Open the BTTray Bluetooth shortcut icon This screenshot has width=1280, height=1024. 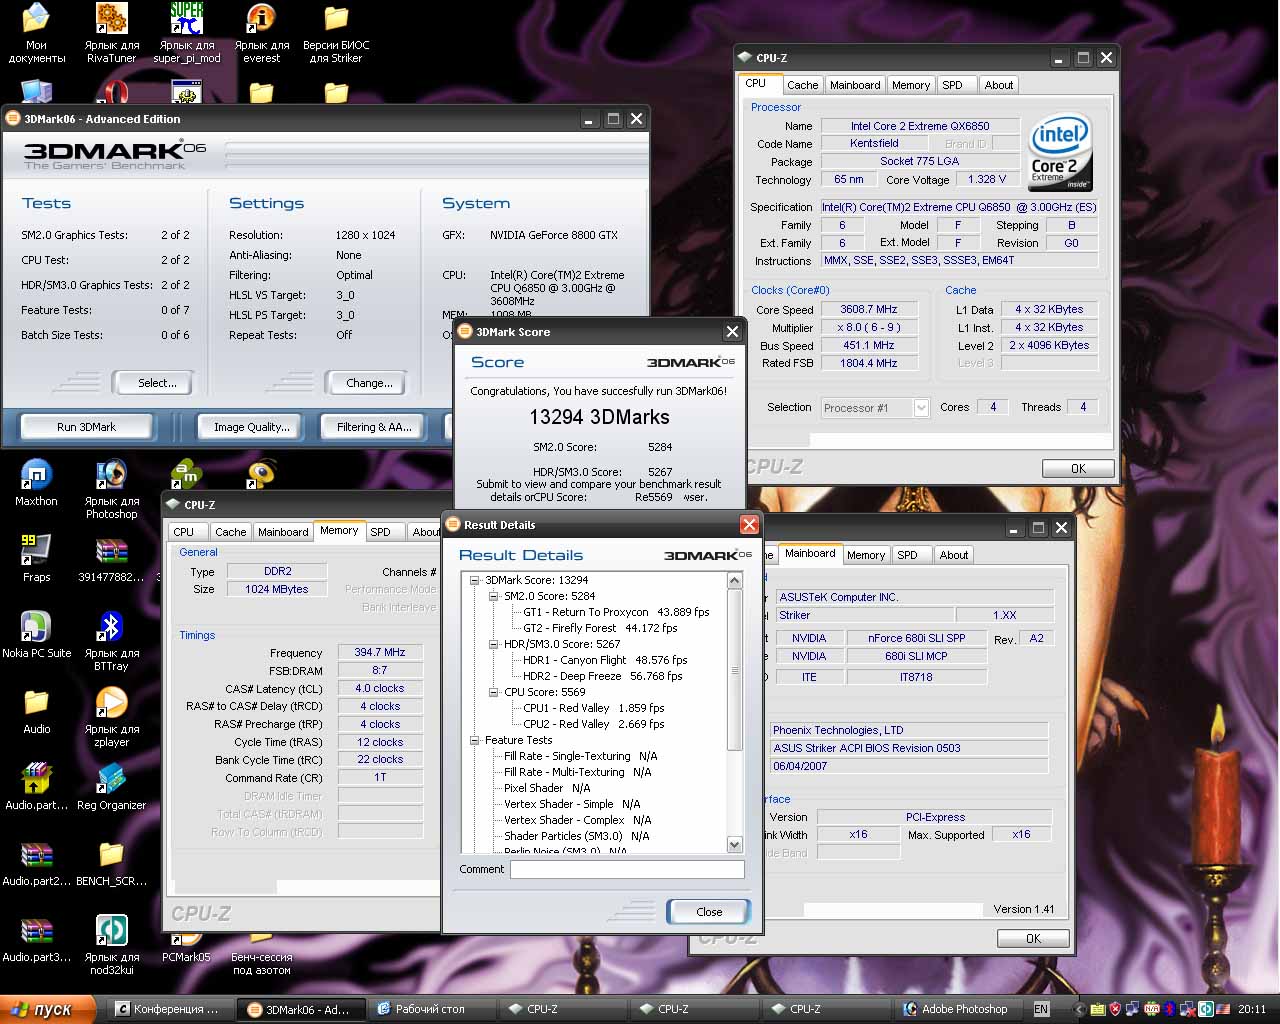point(111,641)
